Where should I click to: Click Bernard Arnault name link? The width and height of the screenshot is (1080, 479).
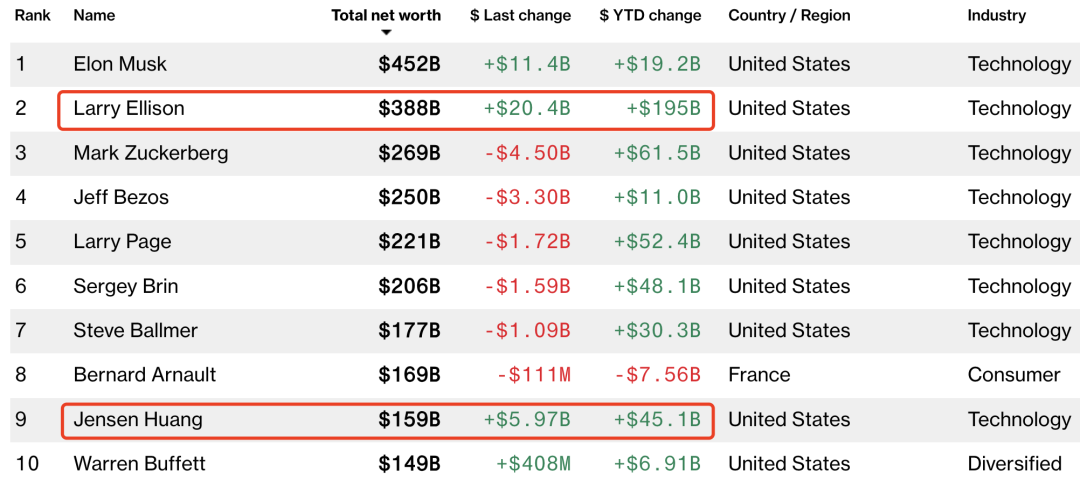(x=145, y=375)
